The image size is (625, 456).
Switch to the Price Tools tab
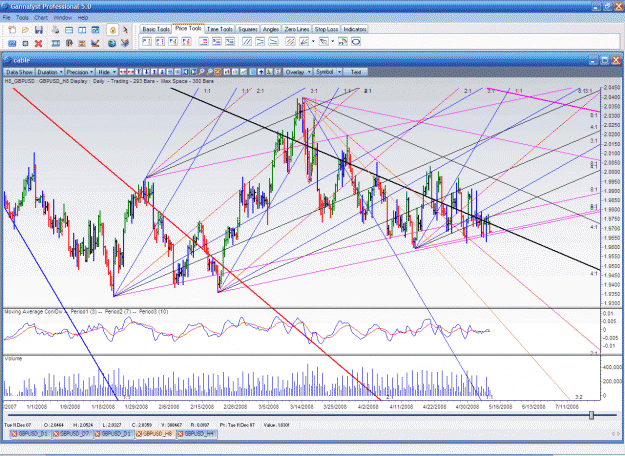coord(188,28)
